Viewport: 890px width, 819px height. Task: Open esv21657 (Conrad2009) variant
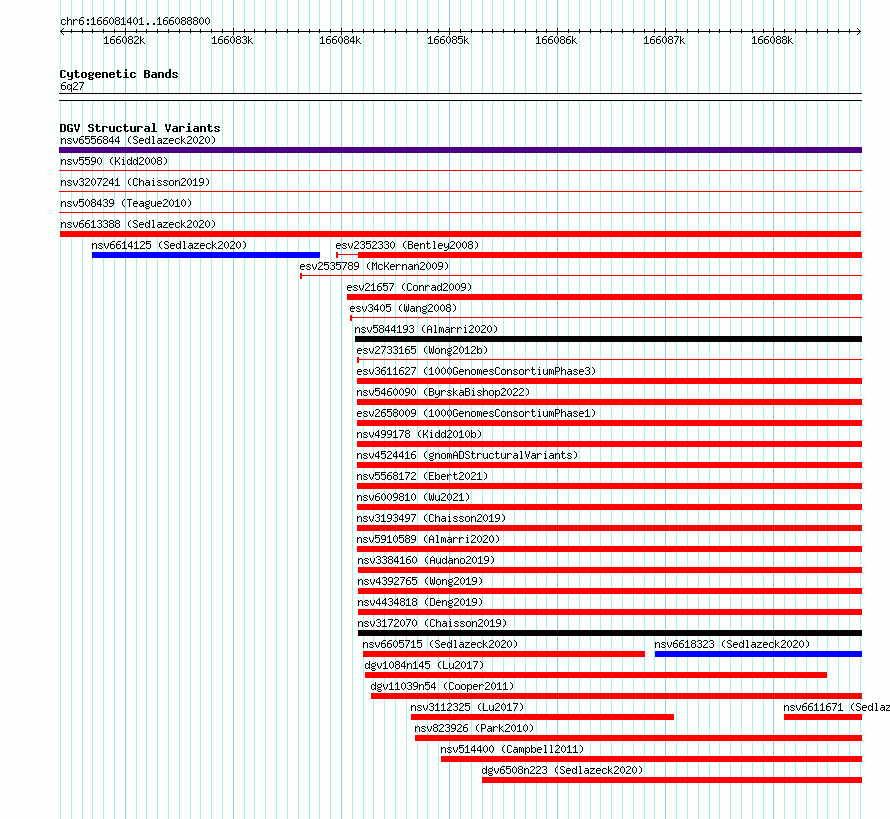tap(409, 287)
